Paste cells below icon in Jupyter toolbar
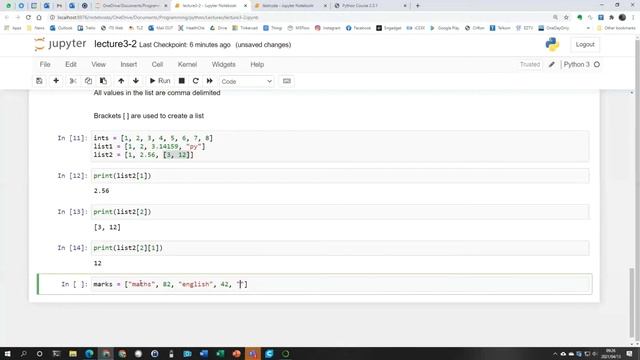This screenshot has width=640, height=360. click(103, 81)
